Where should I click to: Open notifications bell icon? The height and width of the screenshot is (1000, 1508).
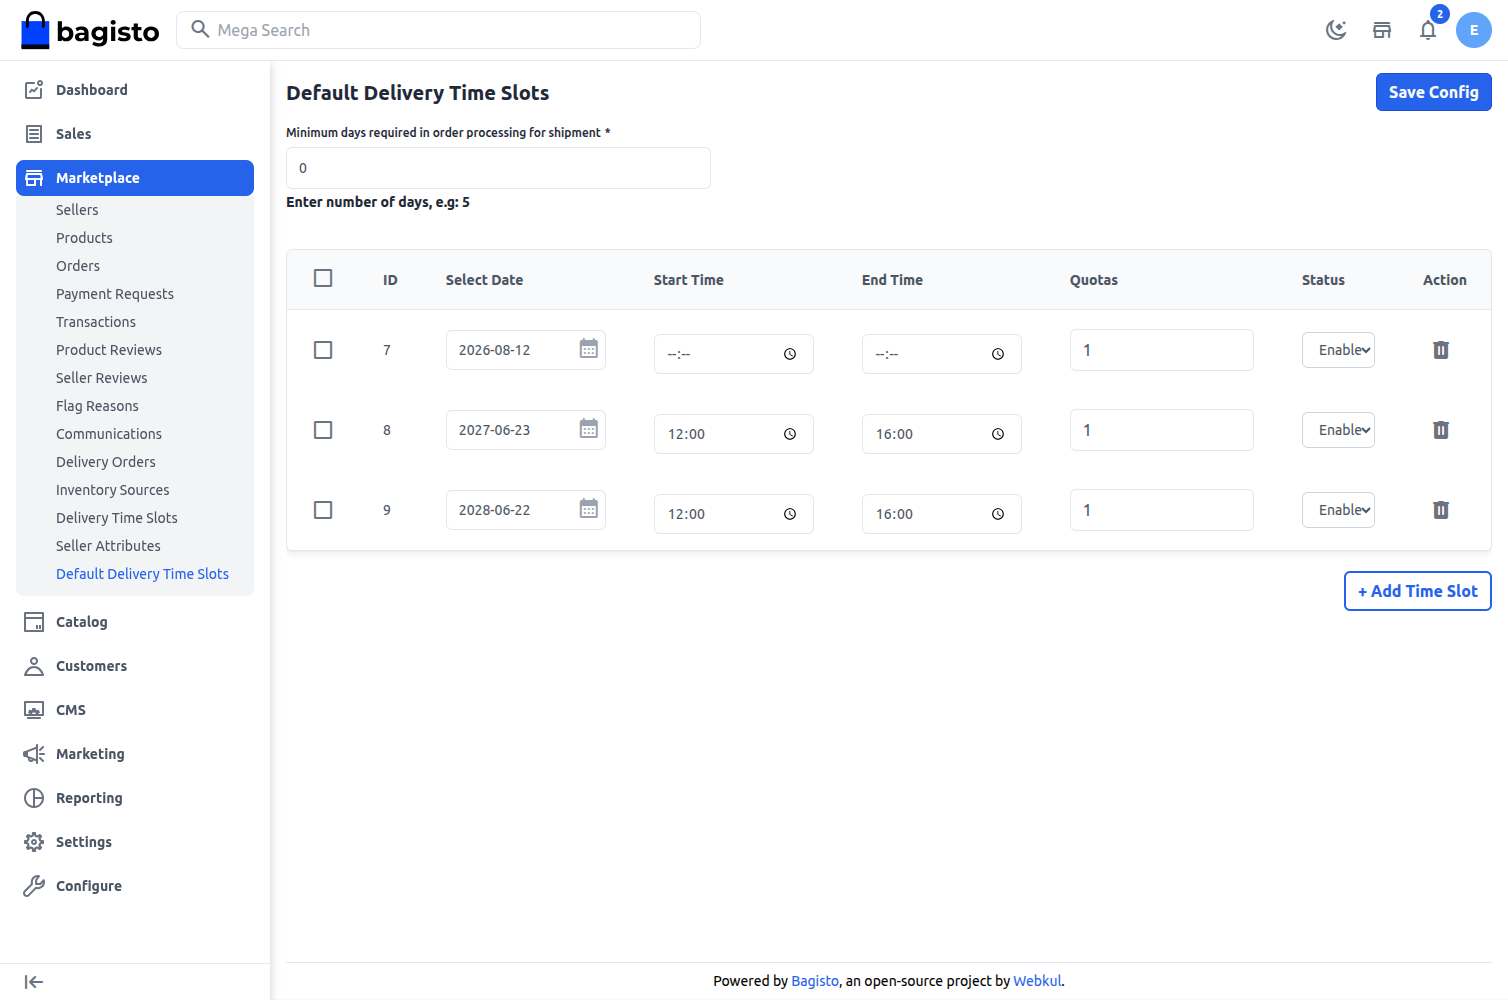tap(1428, 30)
